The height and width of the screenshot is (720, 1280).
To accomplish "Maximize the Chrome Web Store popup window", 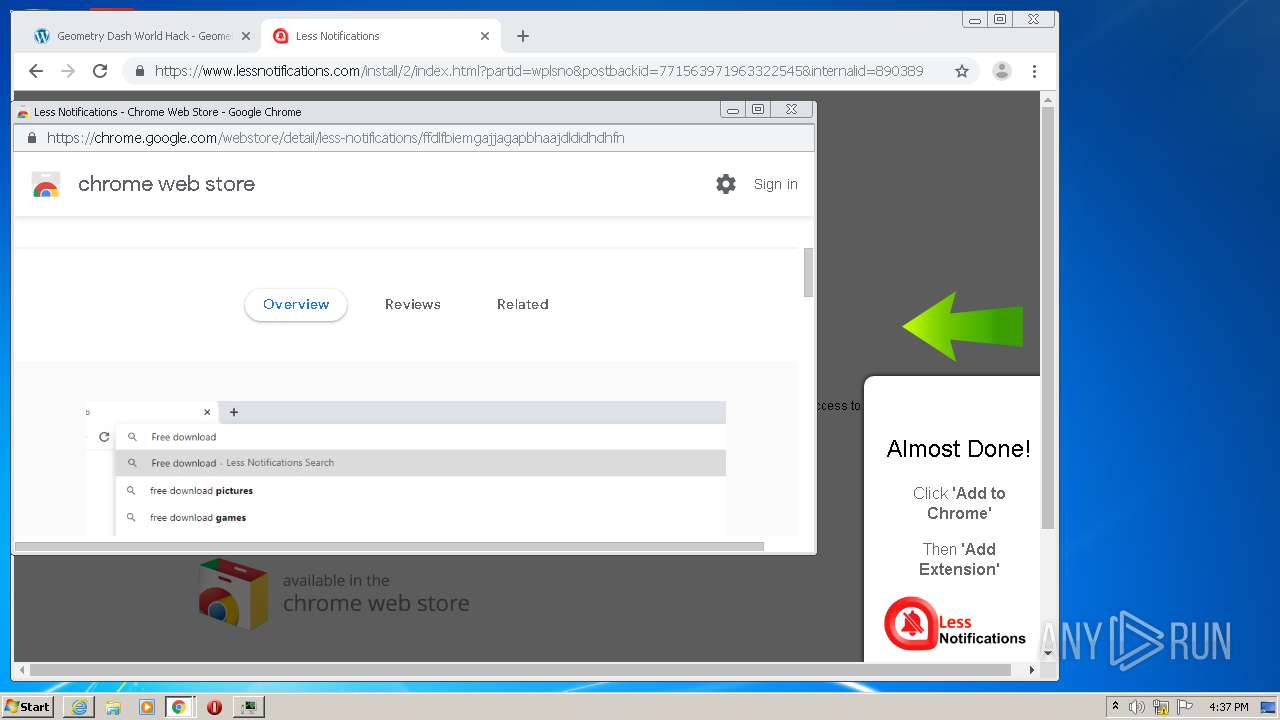I will click(758, 110).
